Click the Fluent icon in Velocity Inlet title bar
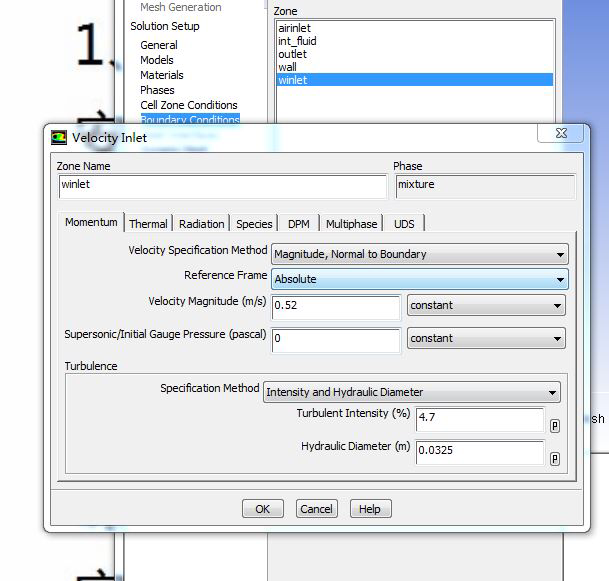Image resolution: width=609 pixels, height=581 pixels. point(59,137)
